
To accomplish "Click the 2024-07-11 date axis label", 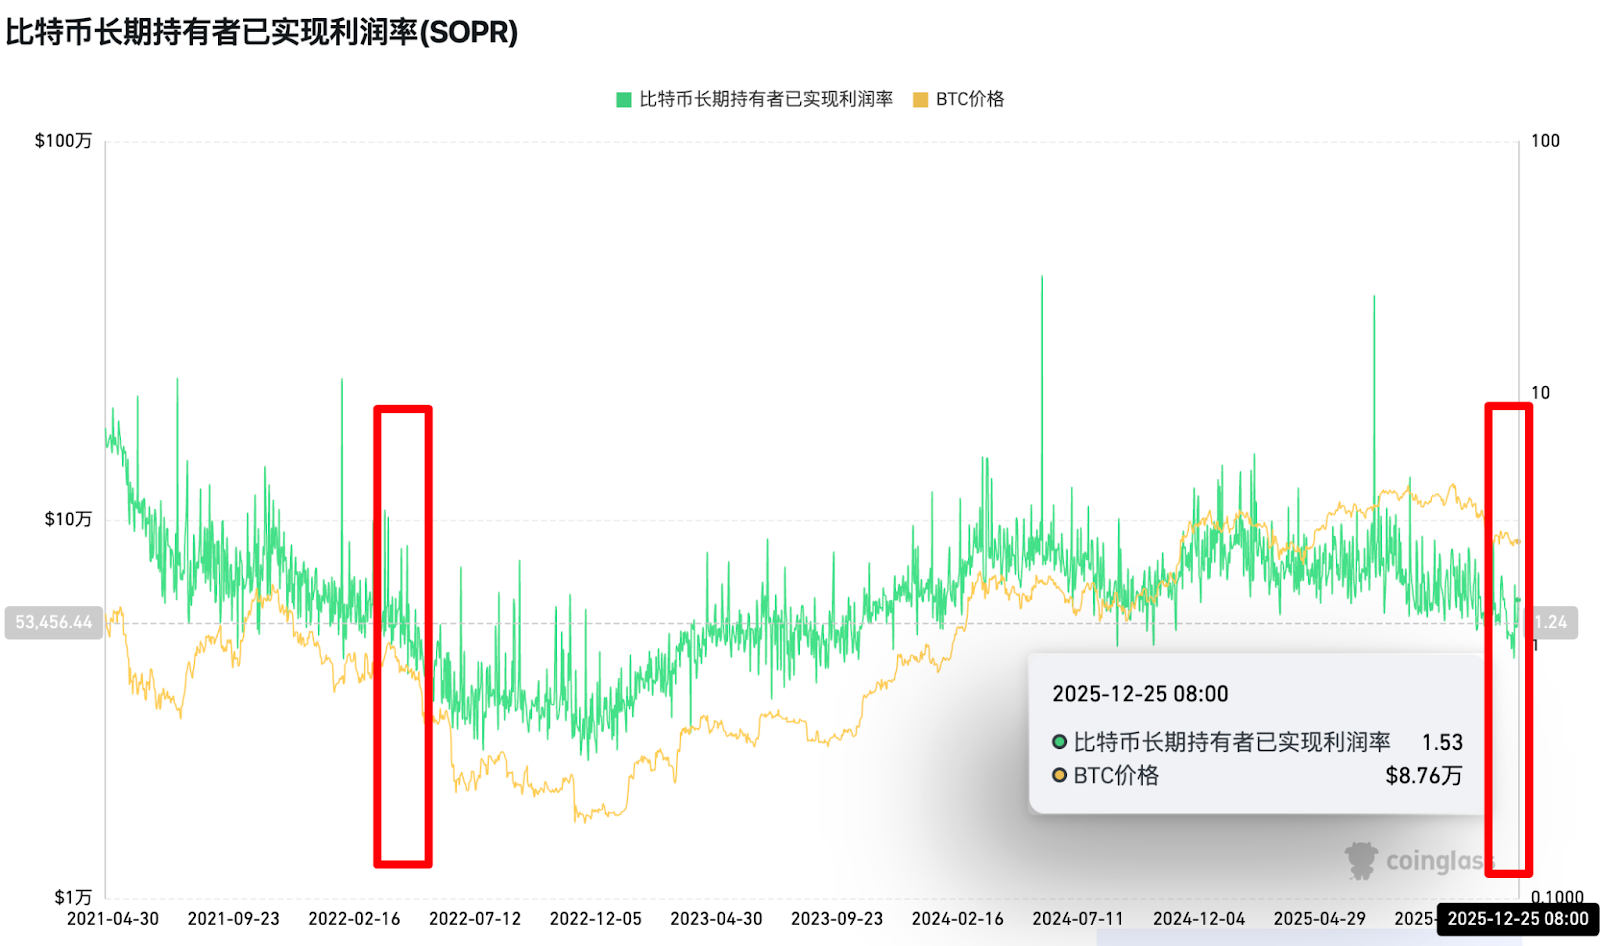I will 1078,918.
